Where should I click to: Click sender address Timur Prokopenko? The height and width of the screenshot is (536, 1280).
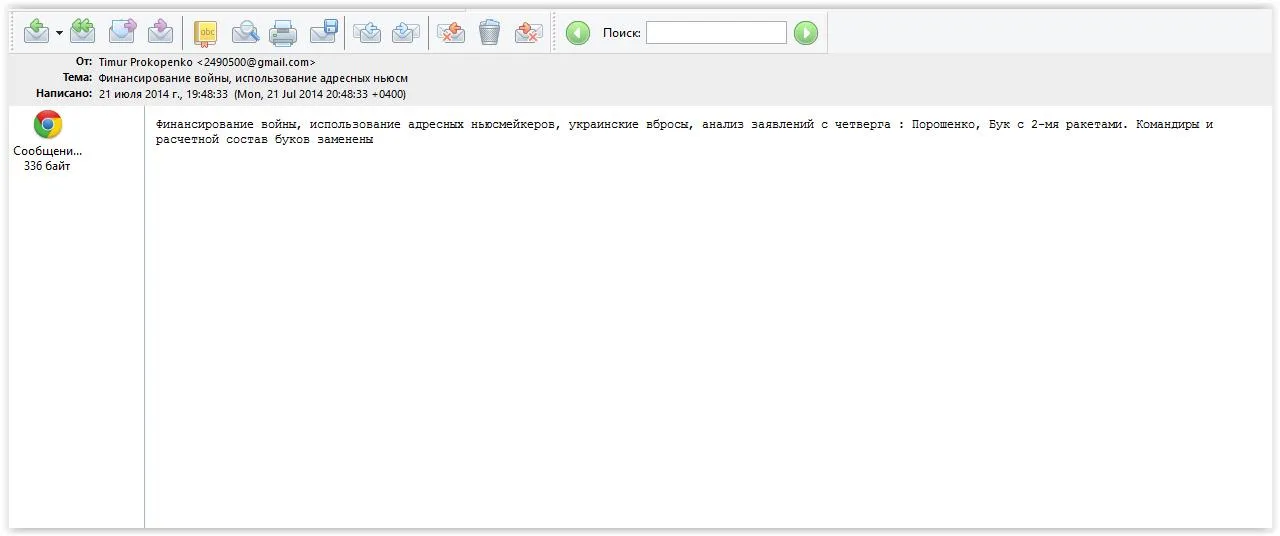coord(207,62)
